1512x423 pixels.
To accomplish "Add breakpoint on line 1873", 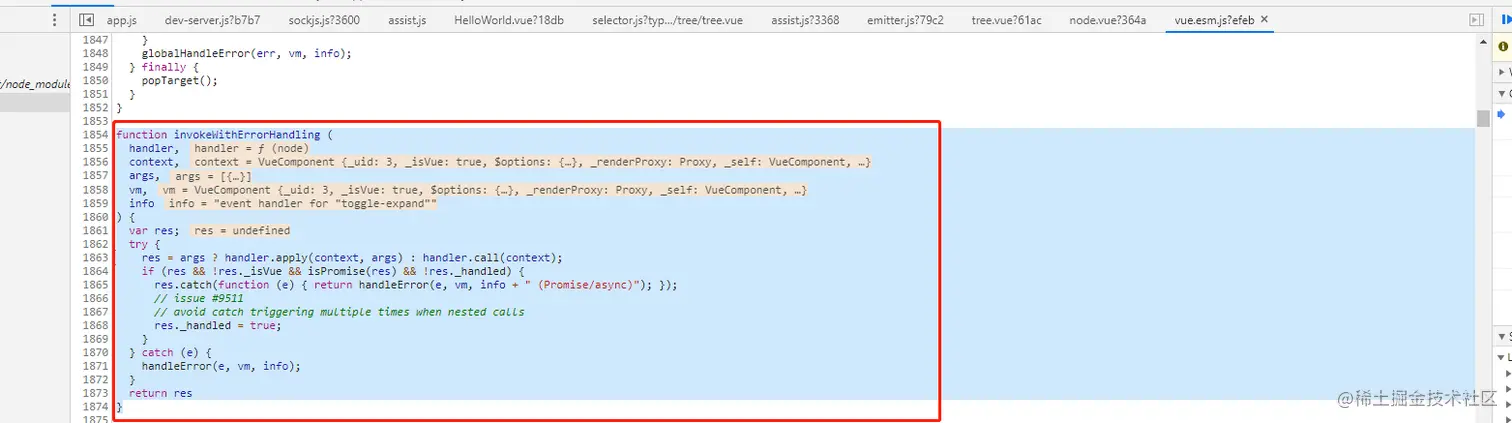I will click(96, 393).
